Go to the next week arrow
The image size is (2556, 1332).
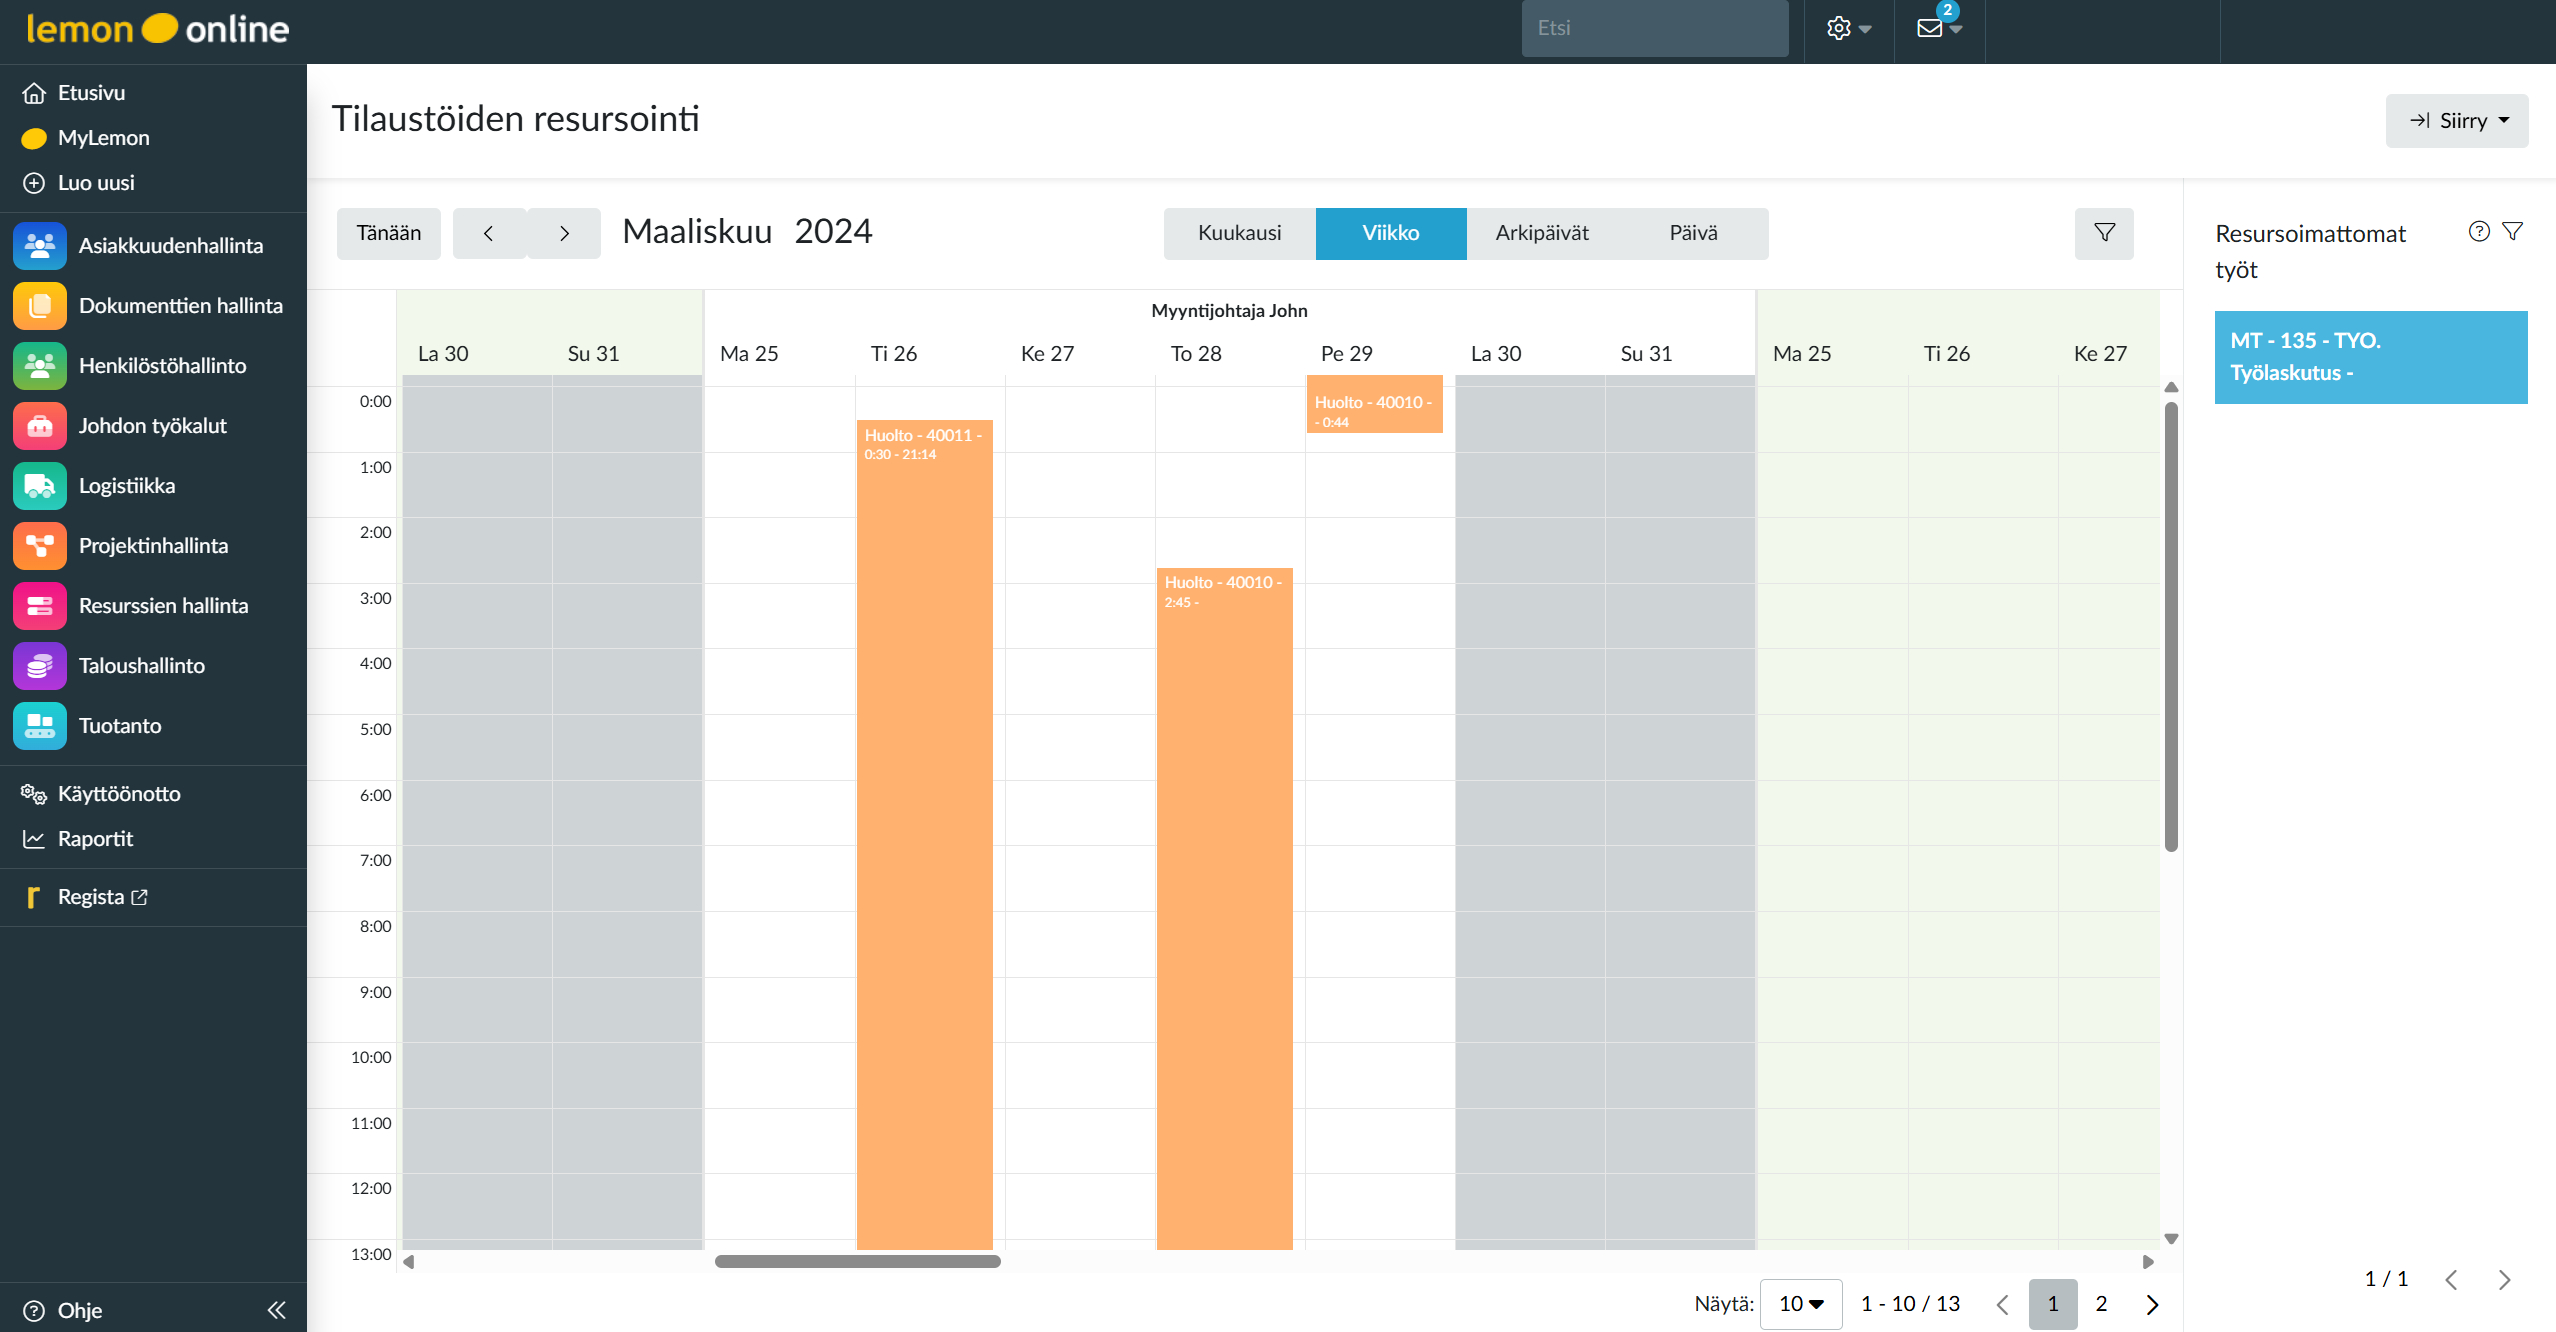click(x=564, y=233)
